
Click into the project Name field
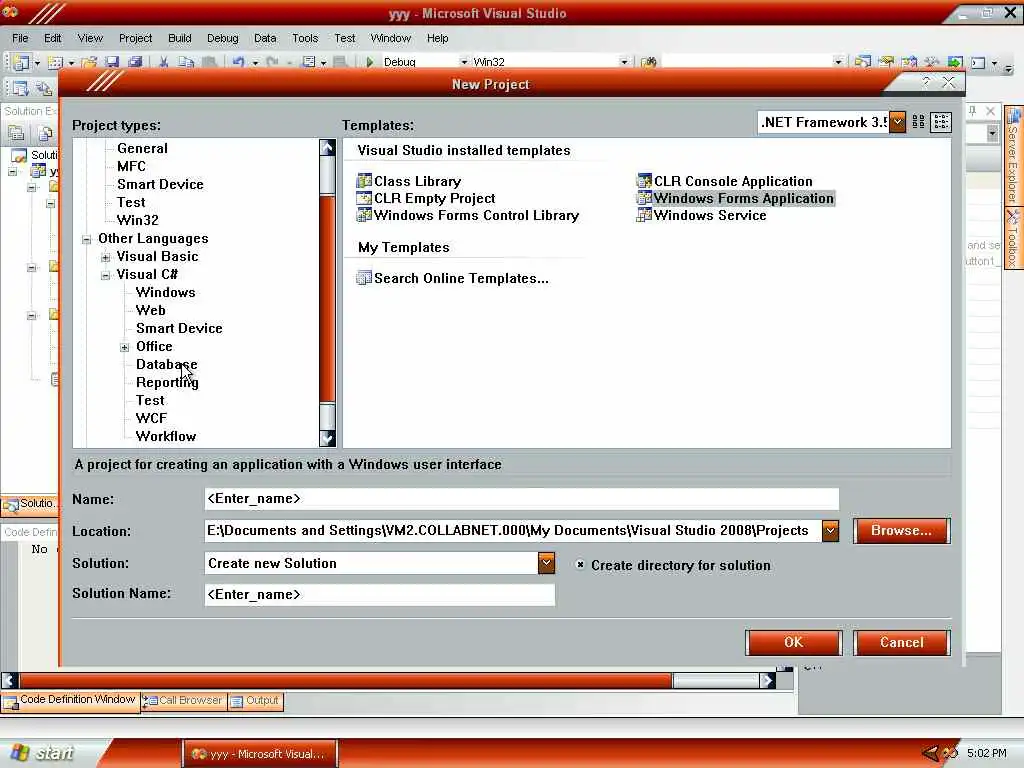[x=521, y=498]
